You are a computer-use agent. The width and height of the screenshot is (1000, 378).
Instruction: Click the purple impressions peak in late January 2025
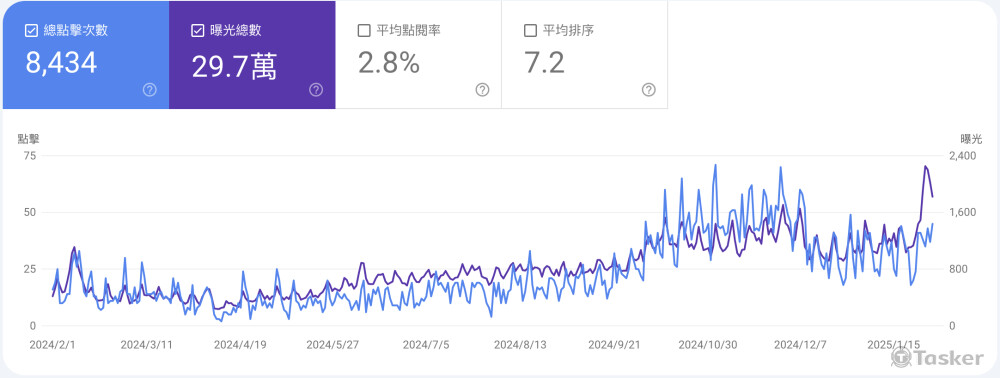[x=925, y=167]
